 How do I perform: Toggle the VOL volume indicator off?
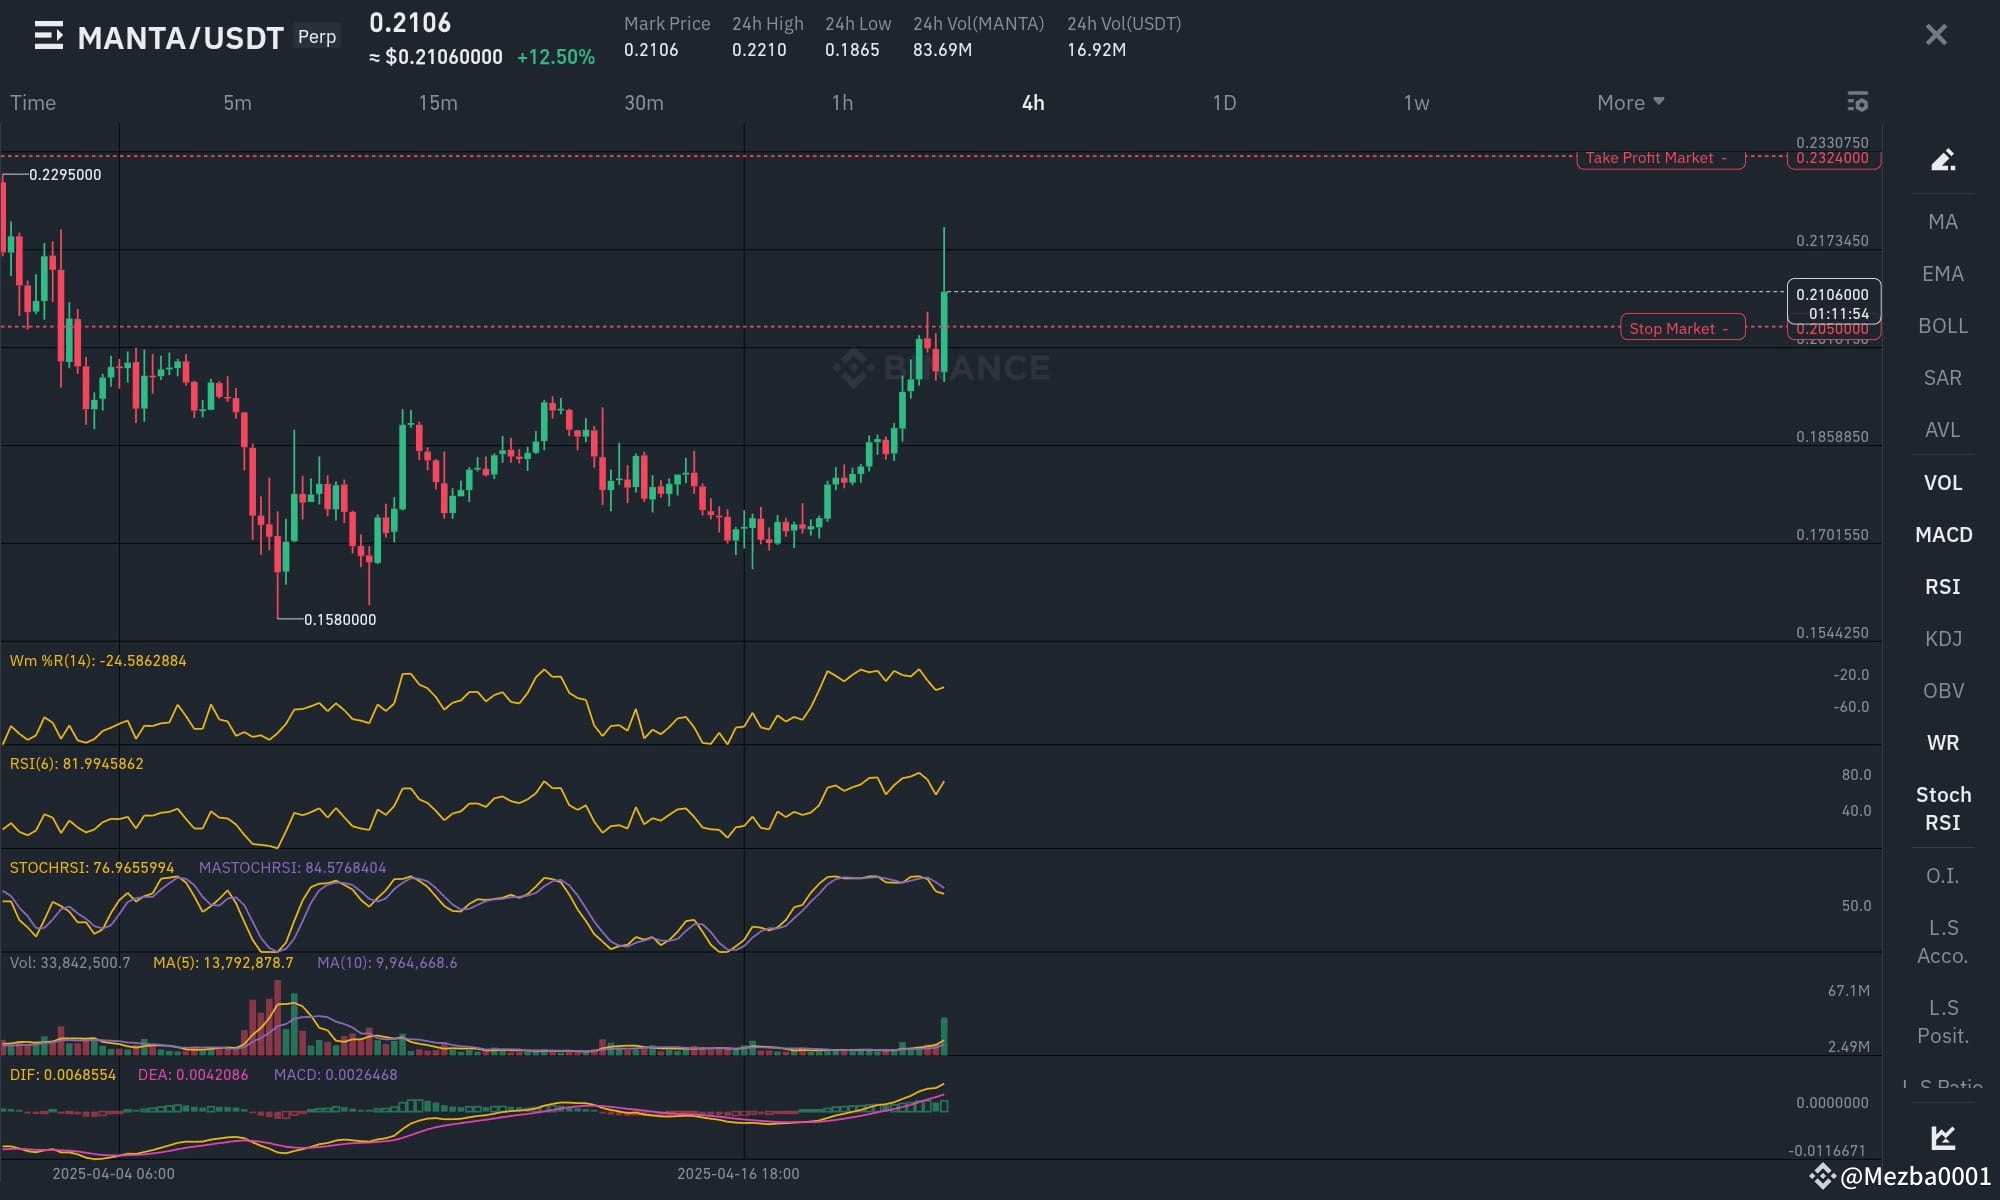click(1941, 482)
